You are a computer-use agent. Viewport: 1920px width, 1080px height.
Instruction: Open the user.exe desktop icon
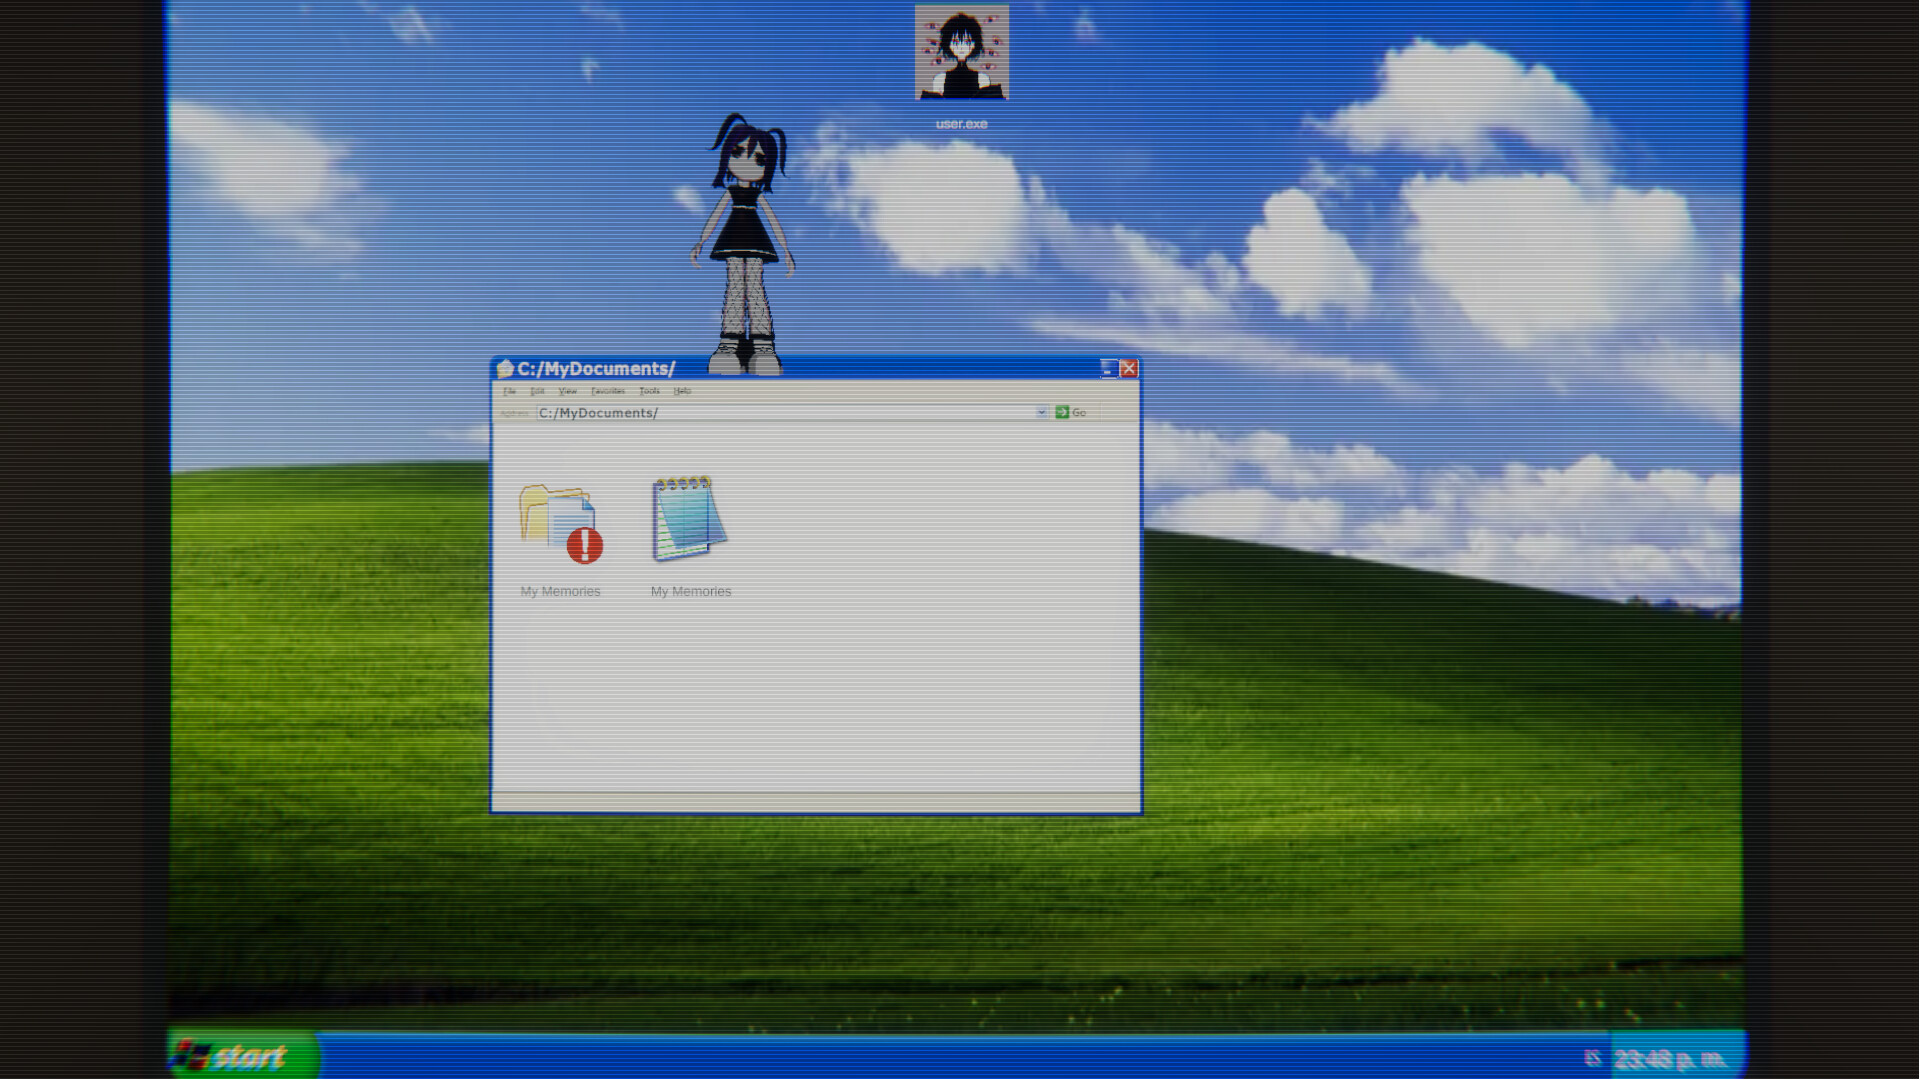tap(961, 53)
